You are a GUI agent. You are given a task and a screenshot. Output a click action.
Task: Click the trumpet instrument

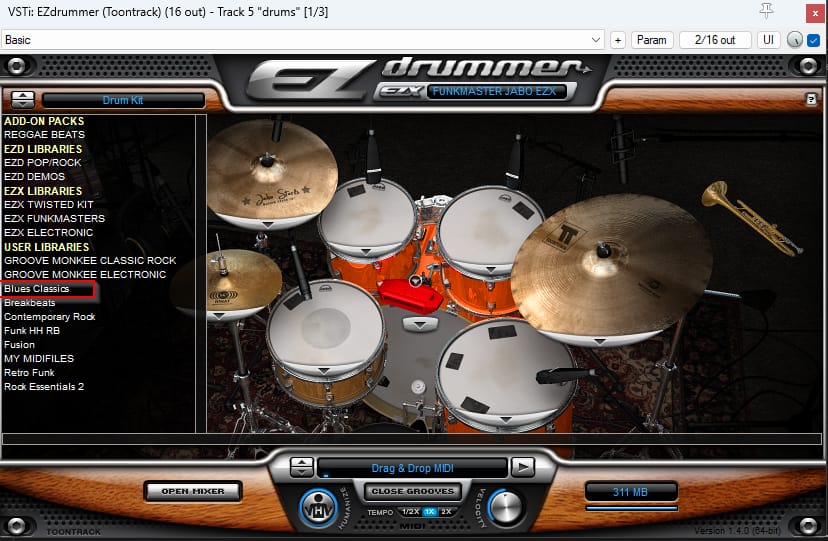pyautogui.click(x=751, y=218)
